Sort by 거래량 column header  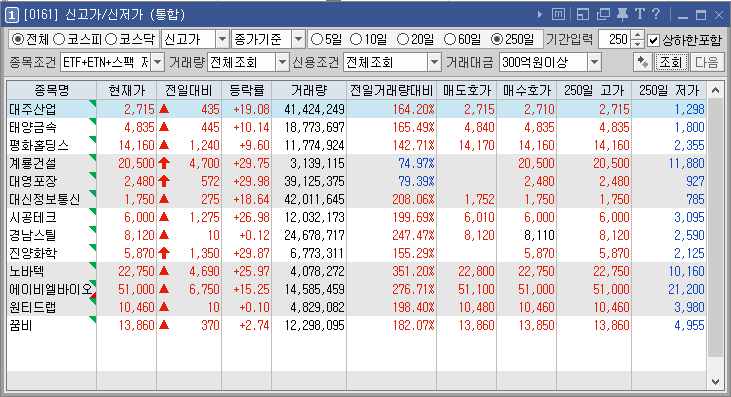tap(309, 90)
